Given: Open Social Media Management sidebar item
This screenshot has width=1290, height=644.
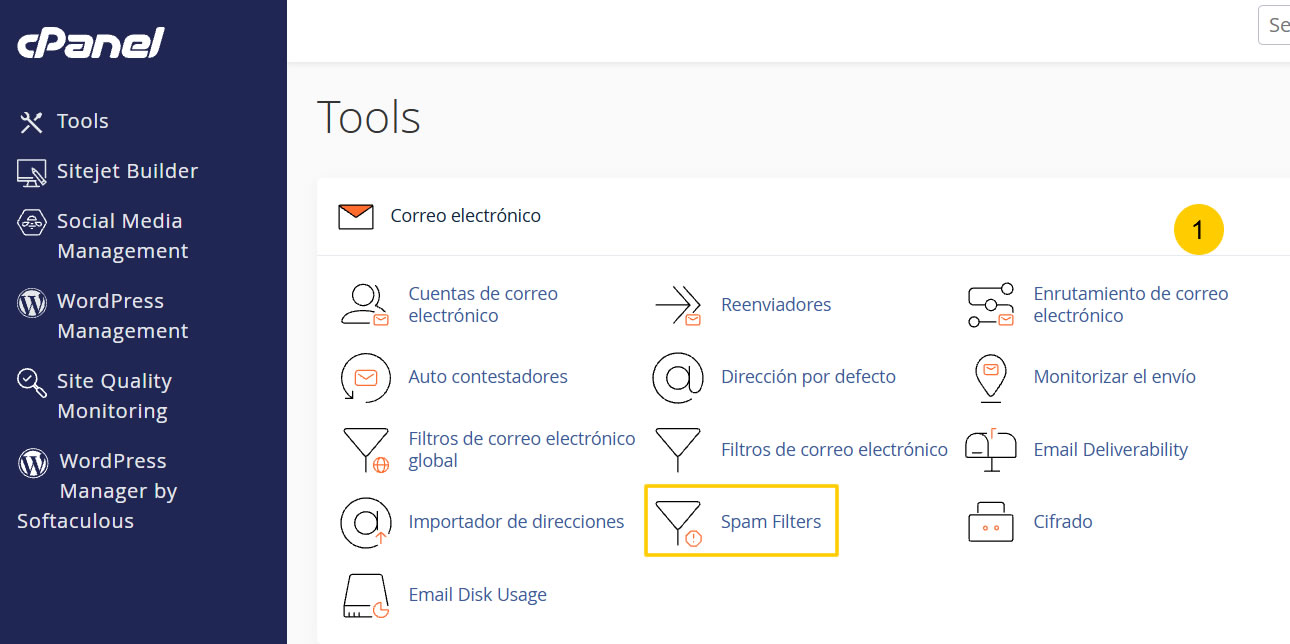Looking at the screenshot, I should [102, 236].
